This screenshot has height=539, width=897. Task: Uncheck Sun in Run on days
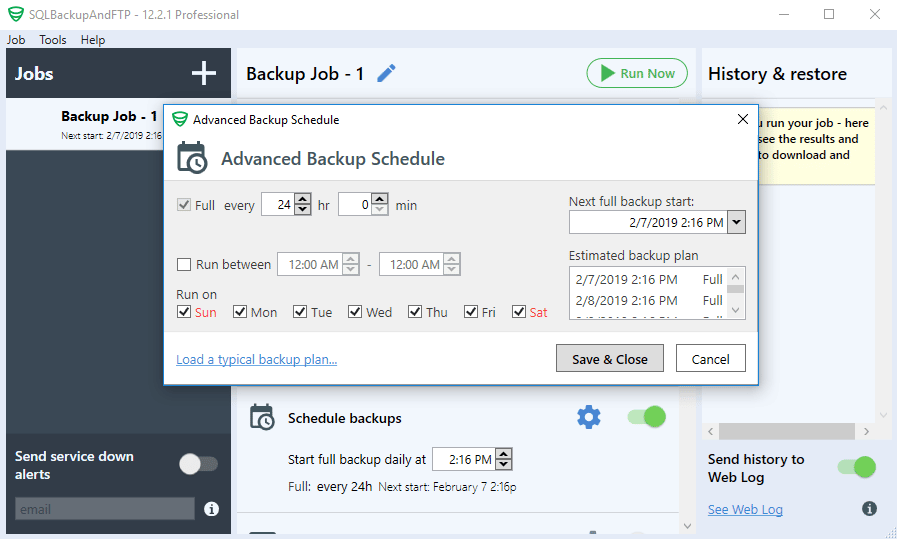click(x=184, y=312)
